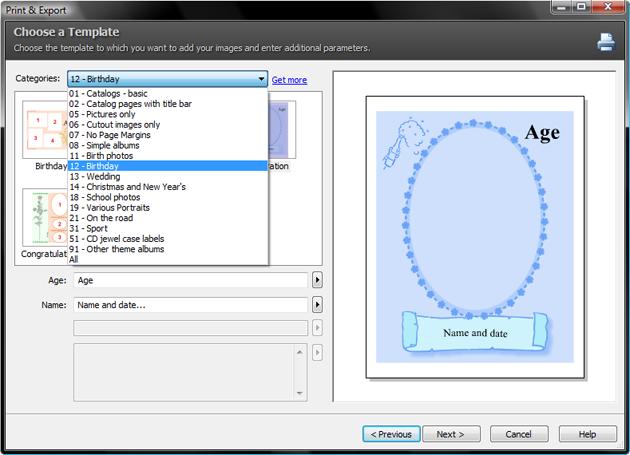Image resolution: width=630 pixels, height=455 pixels.
Task: Click into the Age text field
Action: point(191,280)
